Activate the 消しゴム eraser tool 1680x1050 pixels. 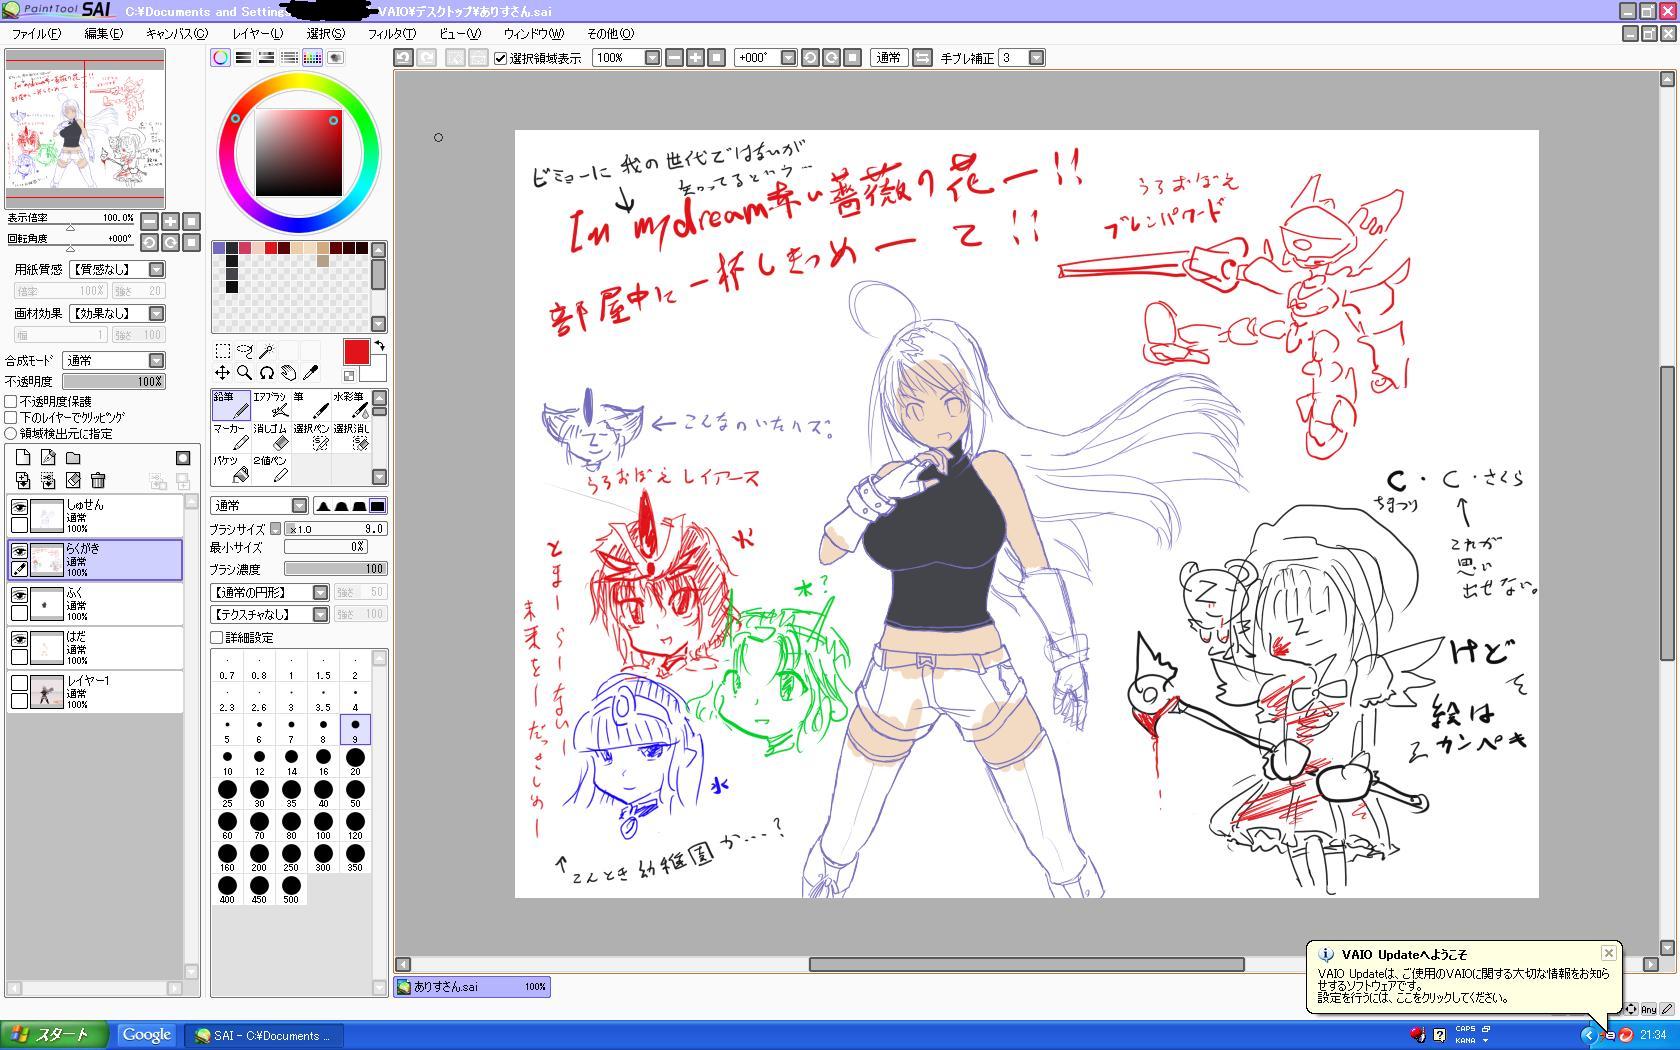(270, 436)
